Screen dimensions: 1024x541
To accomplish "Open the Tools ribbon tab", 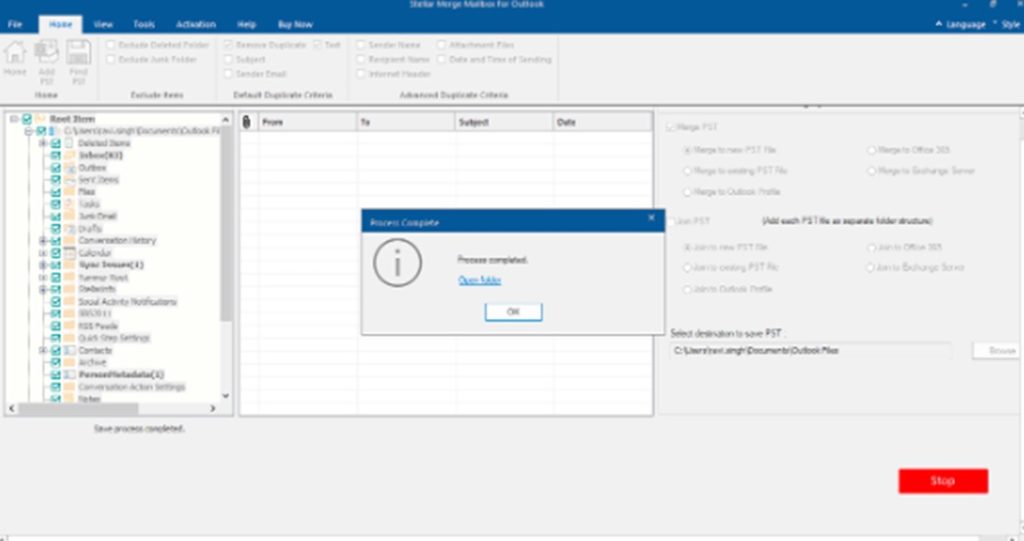I will [144, 24].
